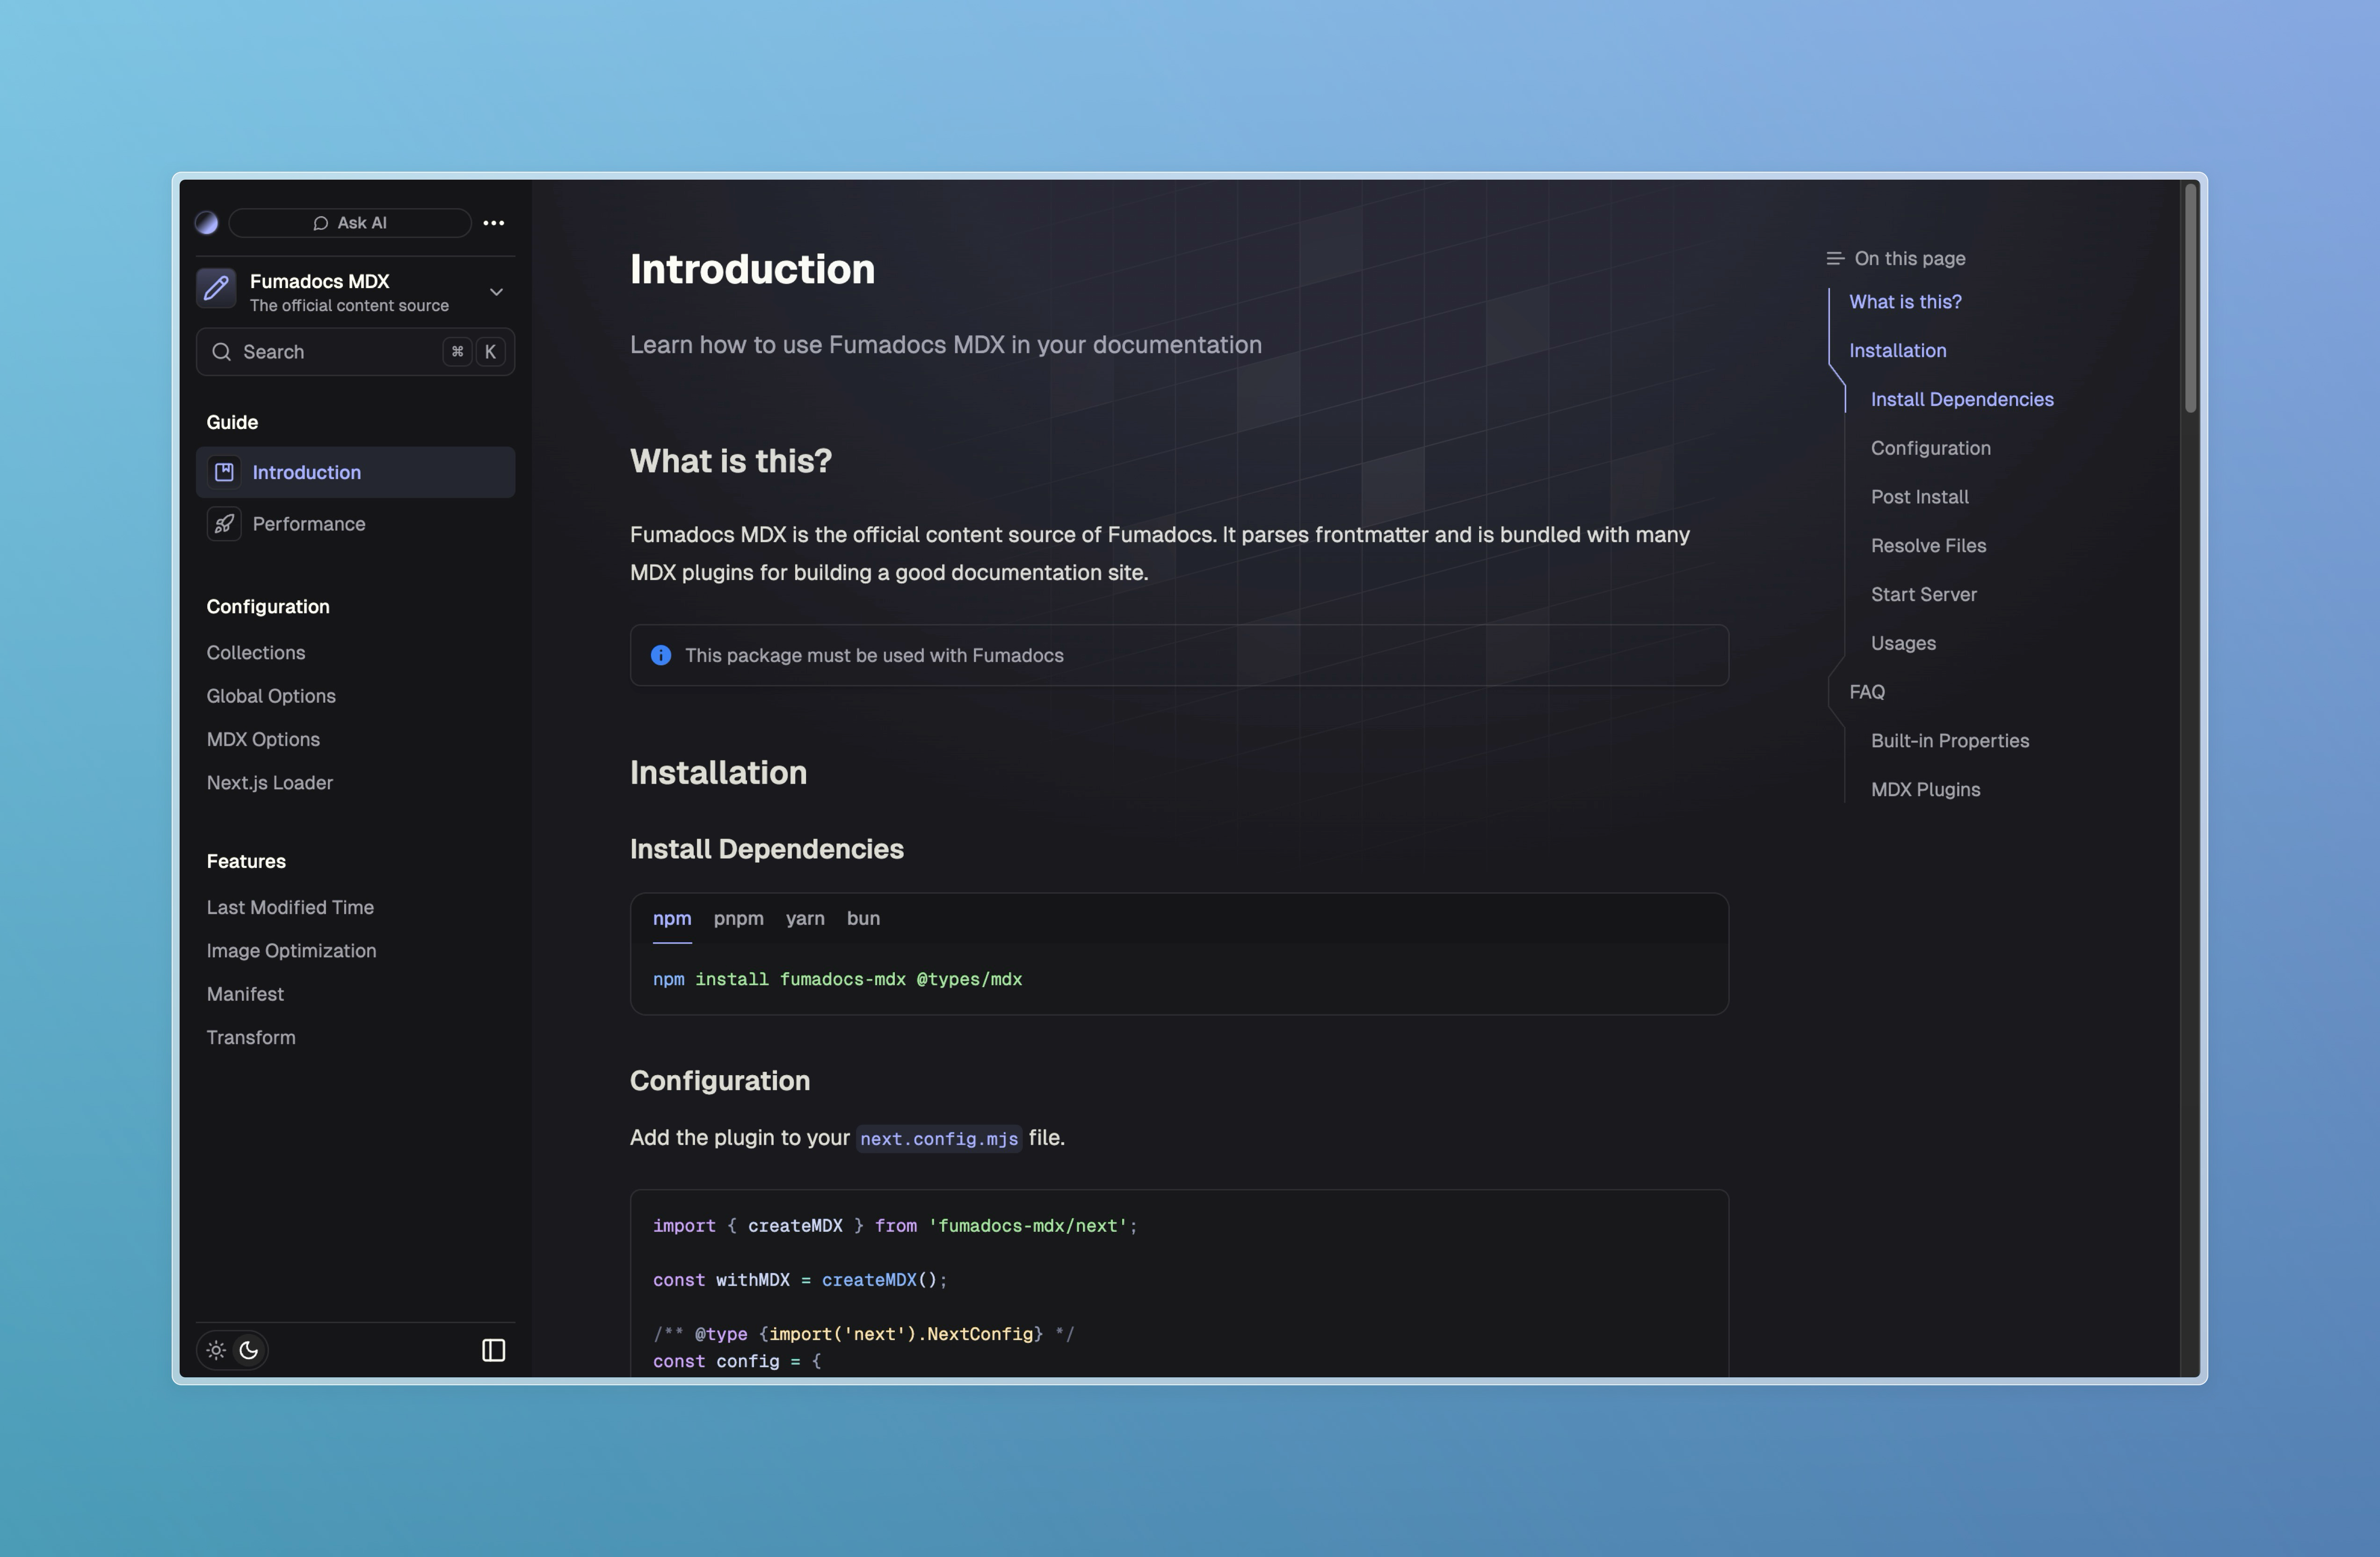Click the Ask AI chat bubble icon
The image size is (2380, 1557).
[321, 223]
